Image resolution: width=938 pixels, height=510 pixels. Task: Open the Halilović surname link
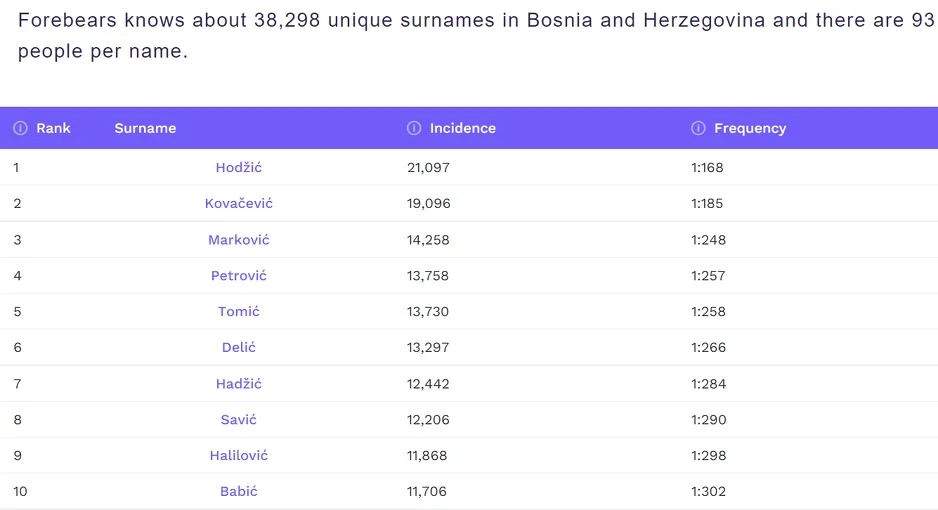239,456
